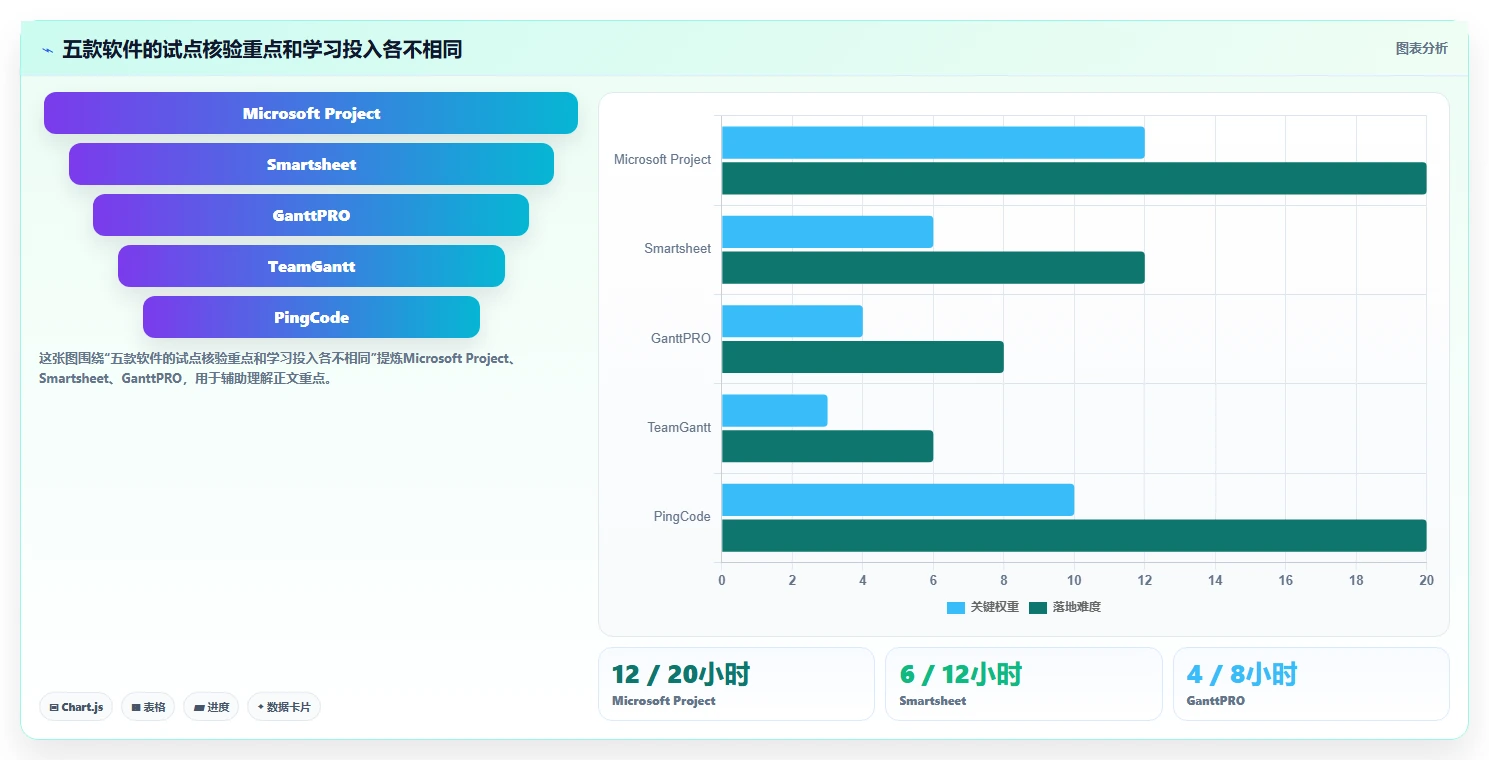Toggle the 落地难度 legend color box
This screenshot has height=760, width=1489.
[1038, 607]
